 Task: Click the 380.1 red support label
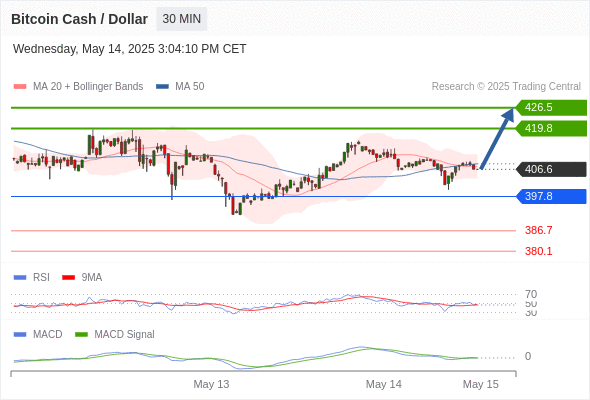coord(538,251)
